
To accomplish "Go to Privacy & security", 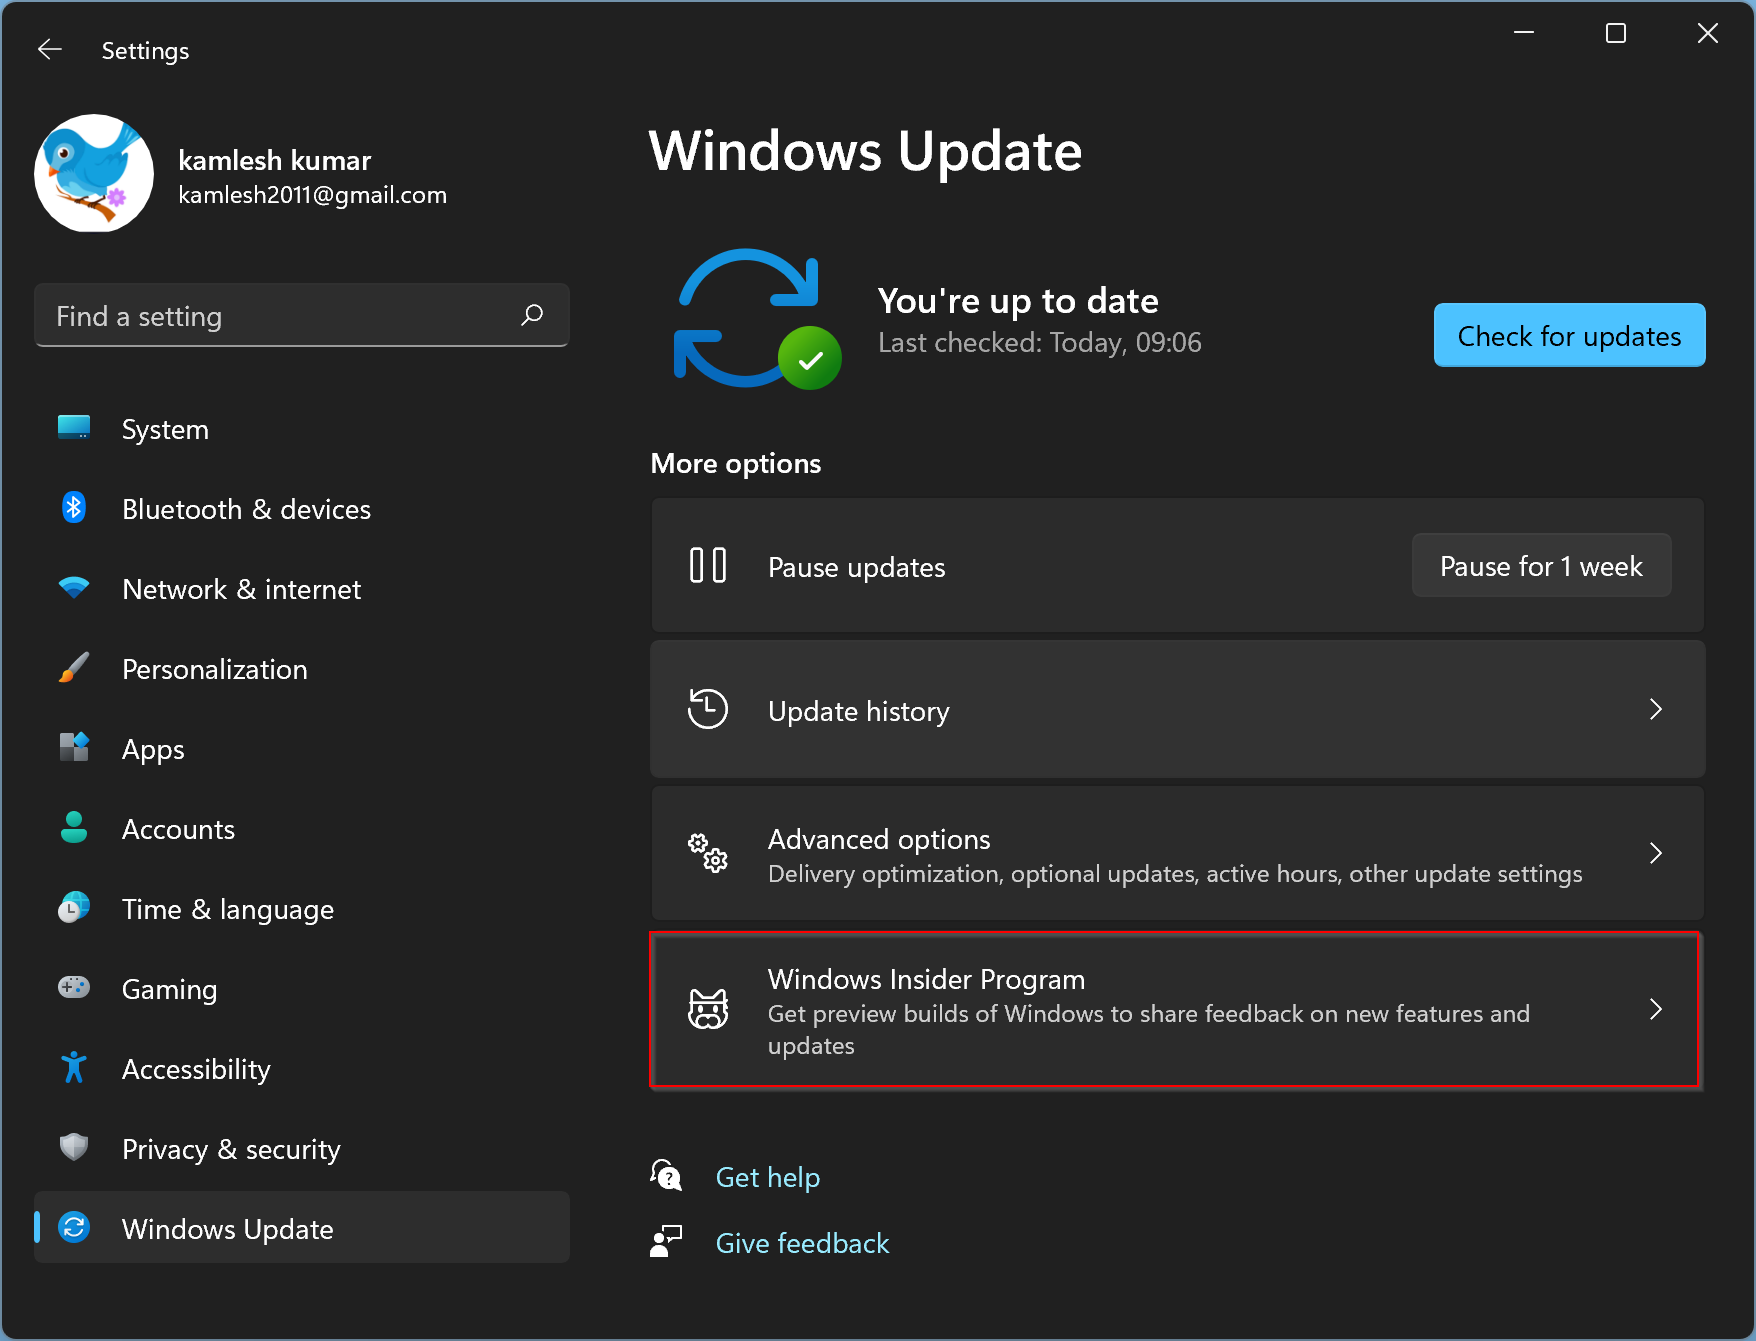I will tap(301, 1150).
